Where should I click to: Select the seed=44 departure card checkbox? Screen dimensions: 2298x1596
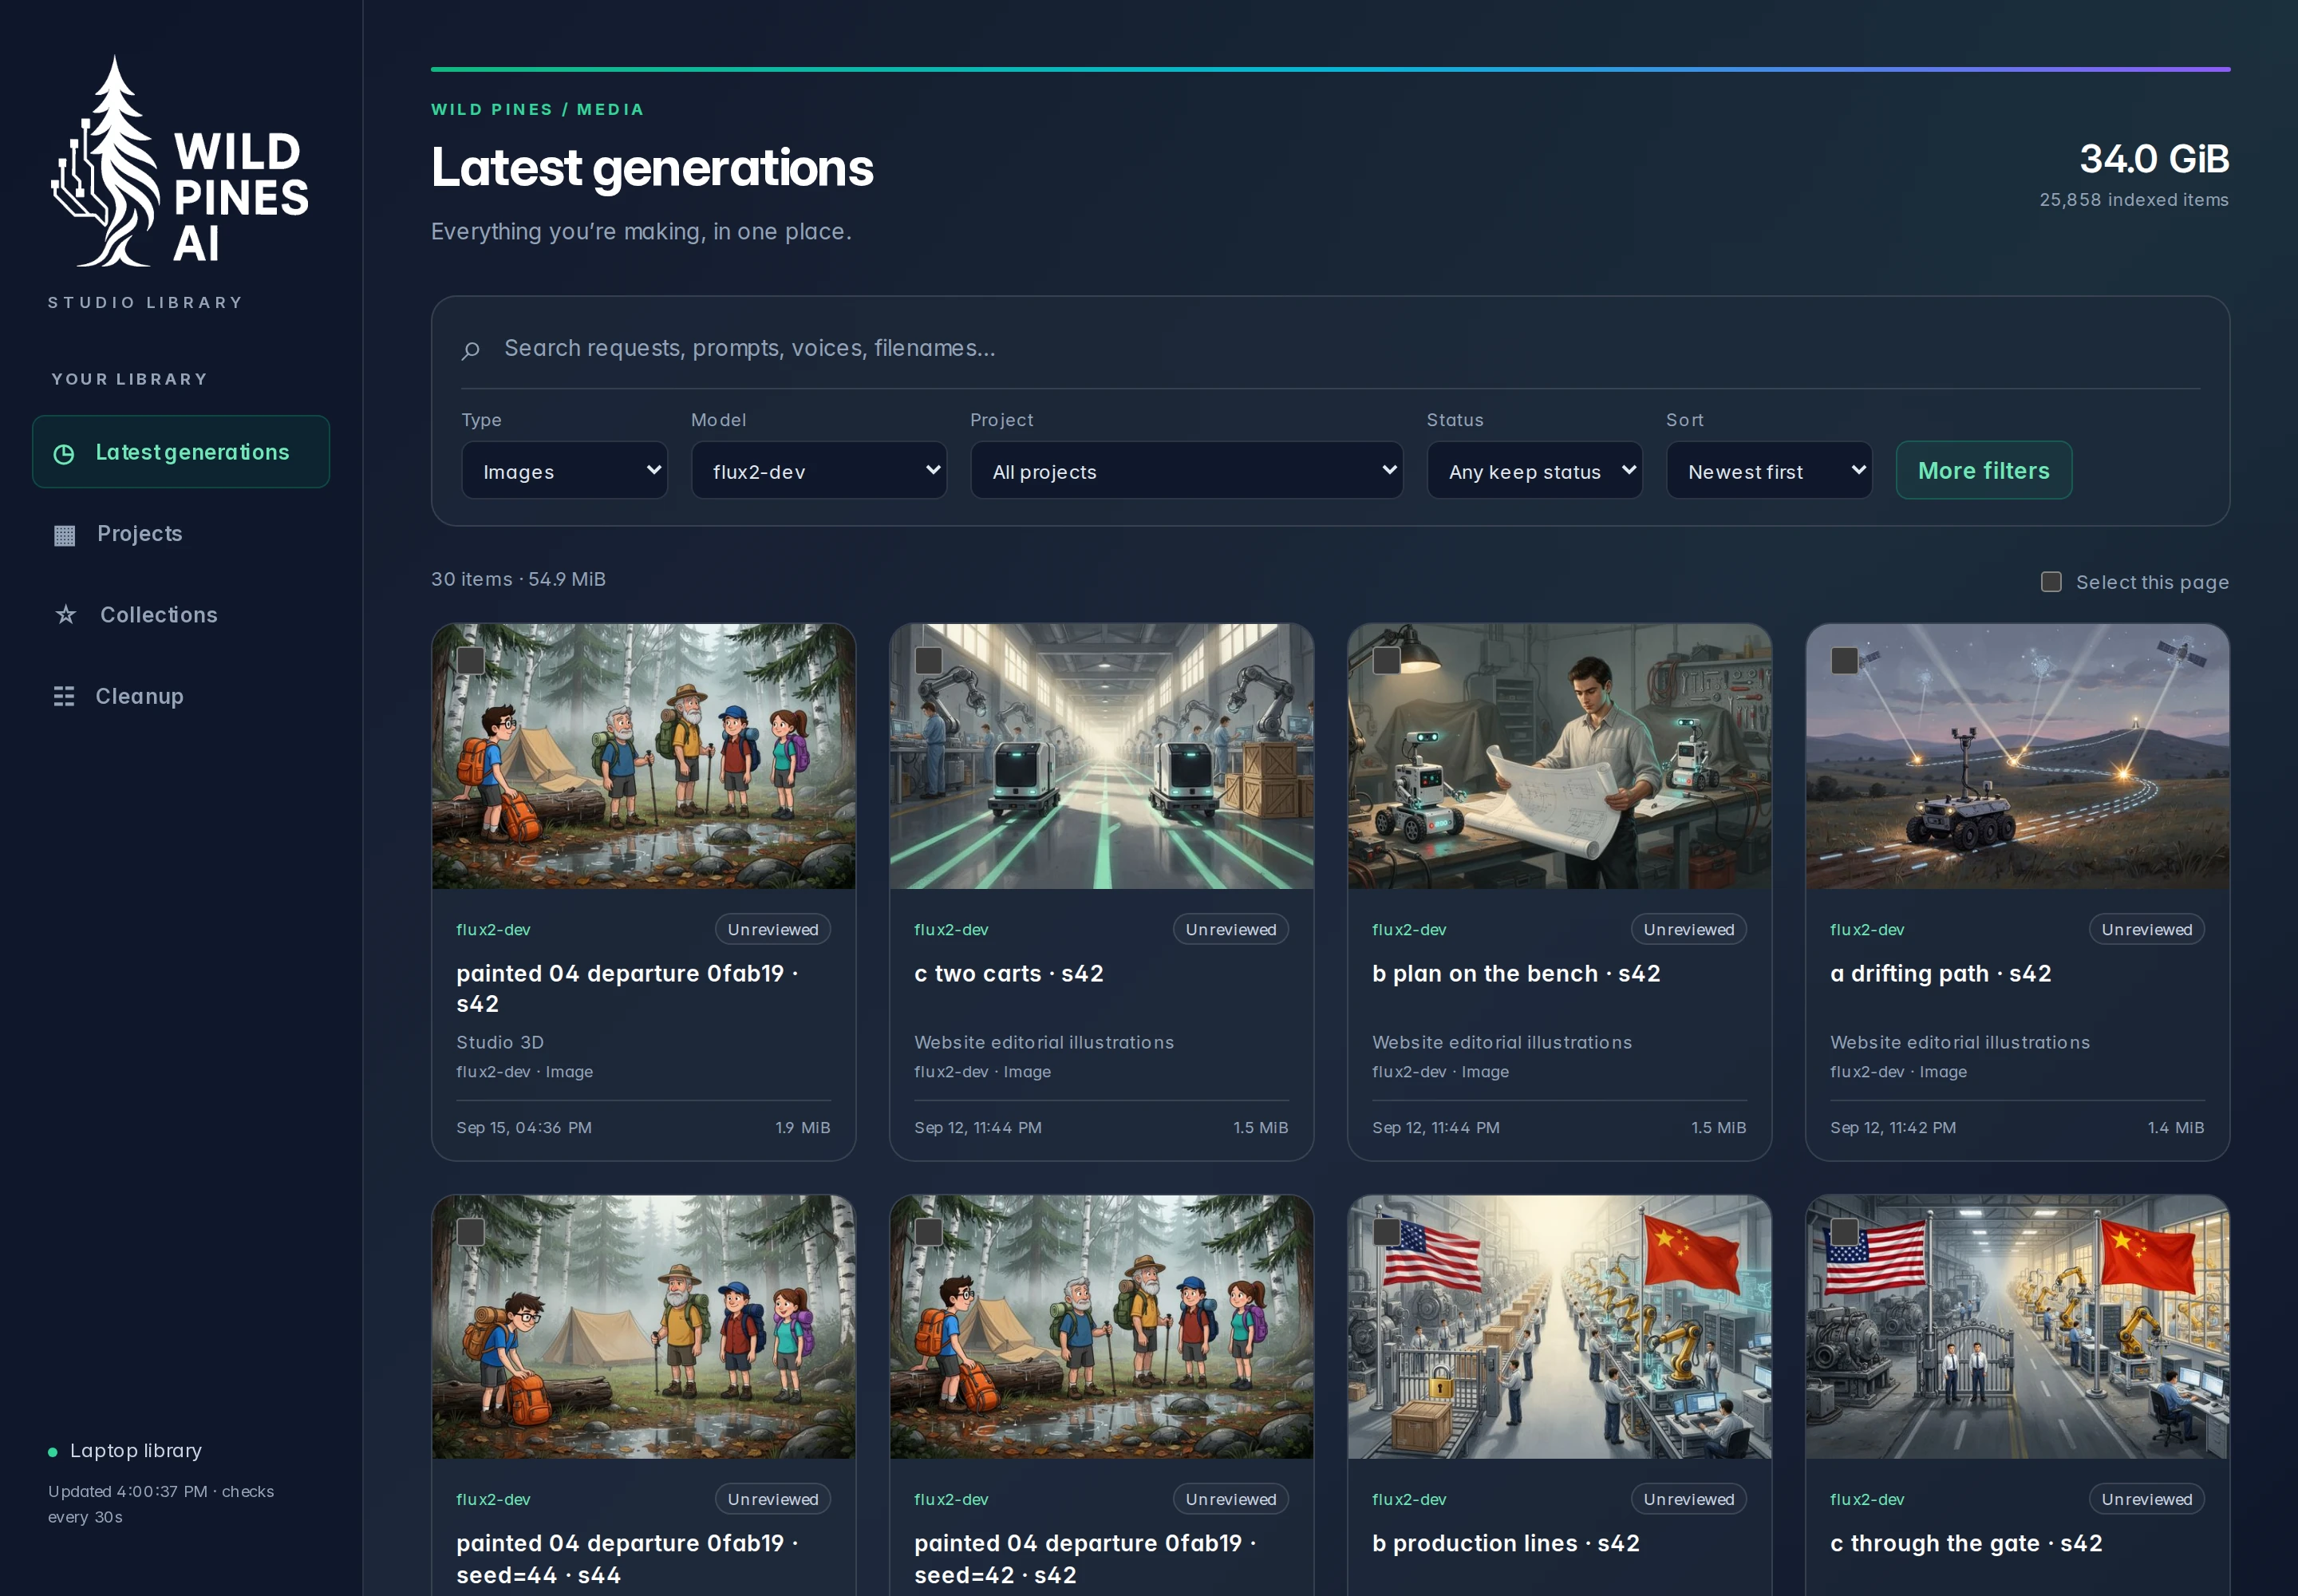point(471,1231)
